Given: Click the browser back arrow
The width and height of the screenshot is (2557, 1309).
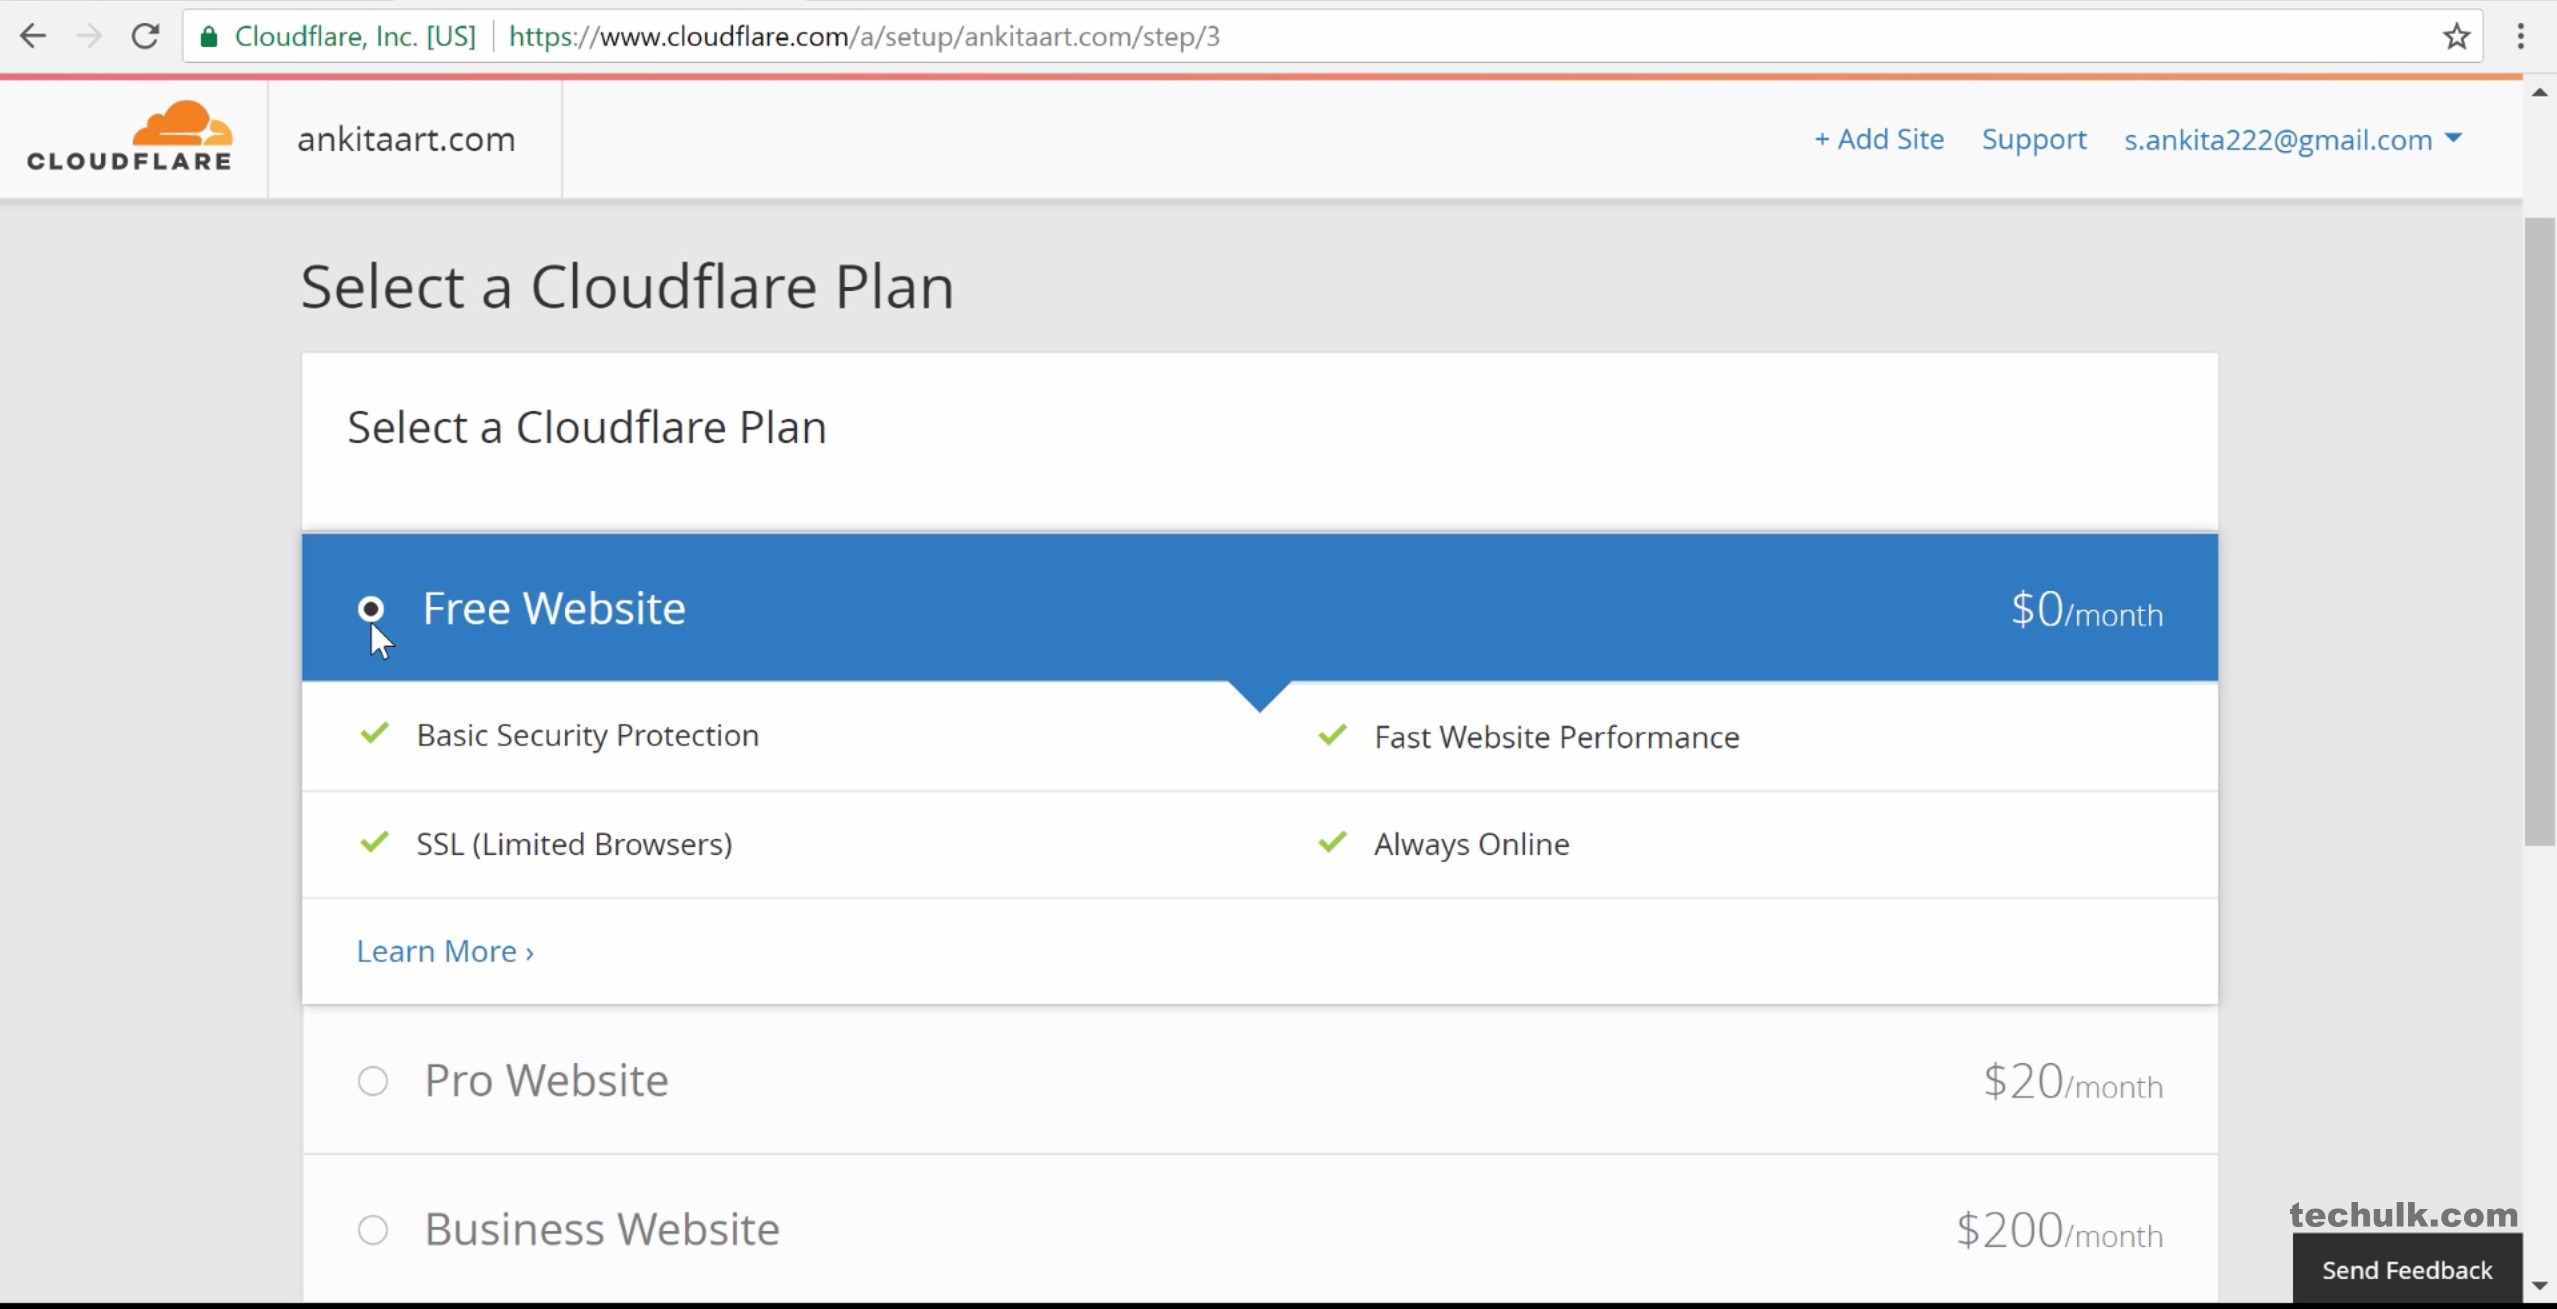Looking at the screenshot, I should click(x=33, y=37).
